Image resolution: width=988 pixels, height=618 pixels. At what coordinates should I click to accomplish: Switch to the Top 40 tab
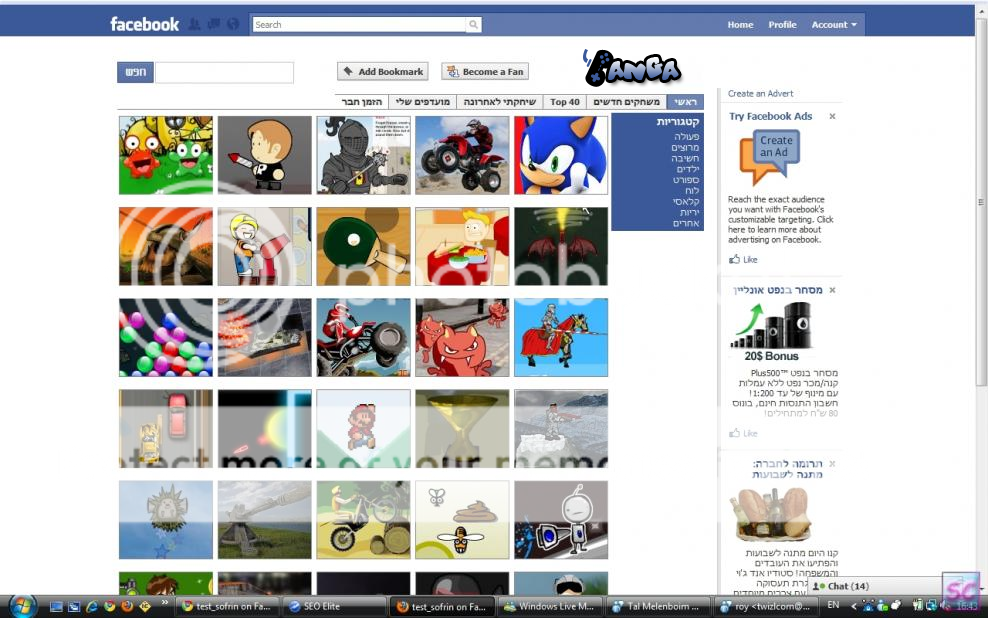[x=565, y=102]
